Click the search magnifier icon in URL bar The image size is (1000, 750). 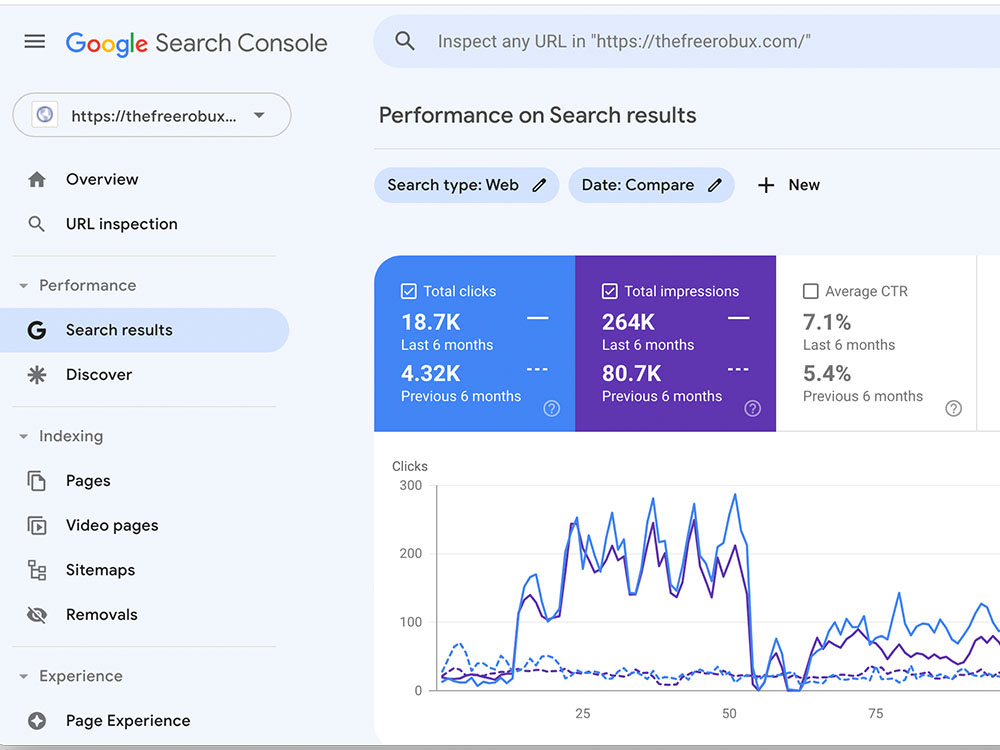[405, 41]
